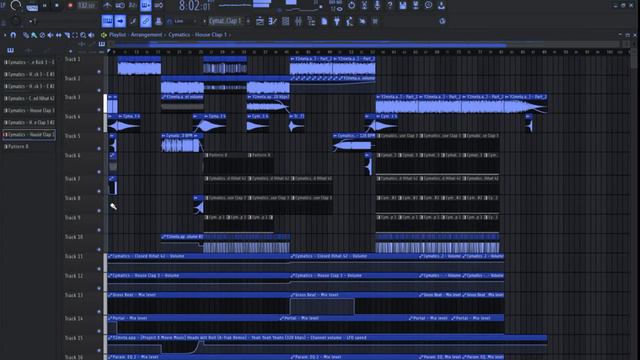The image size is (640, 360).
Task: Click the download icon in top toolbar
Action: [441, 5]
